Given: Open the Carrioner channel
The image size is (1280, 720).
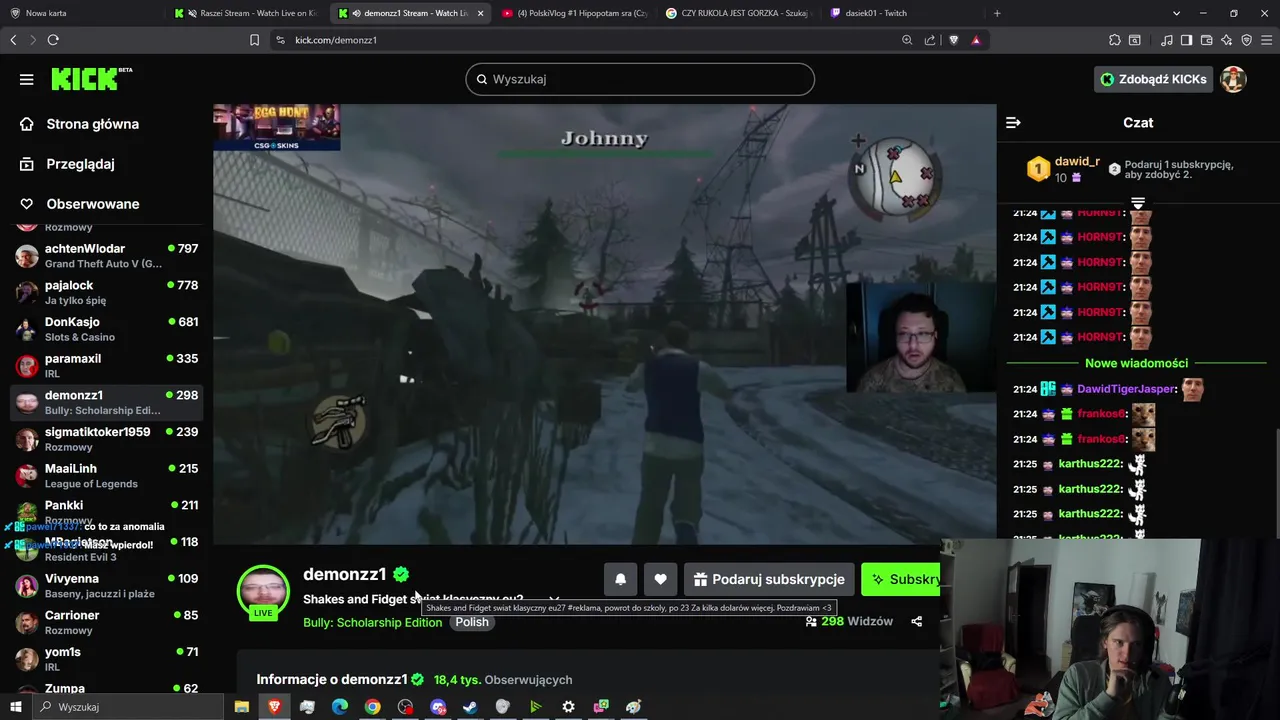Looking at the screenshot, I should pos(106,622).
